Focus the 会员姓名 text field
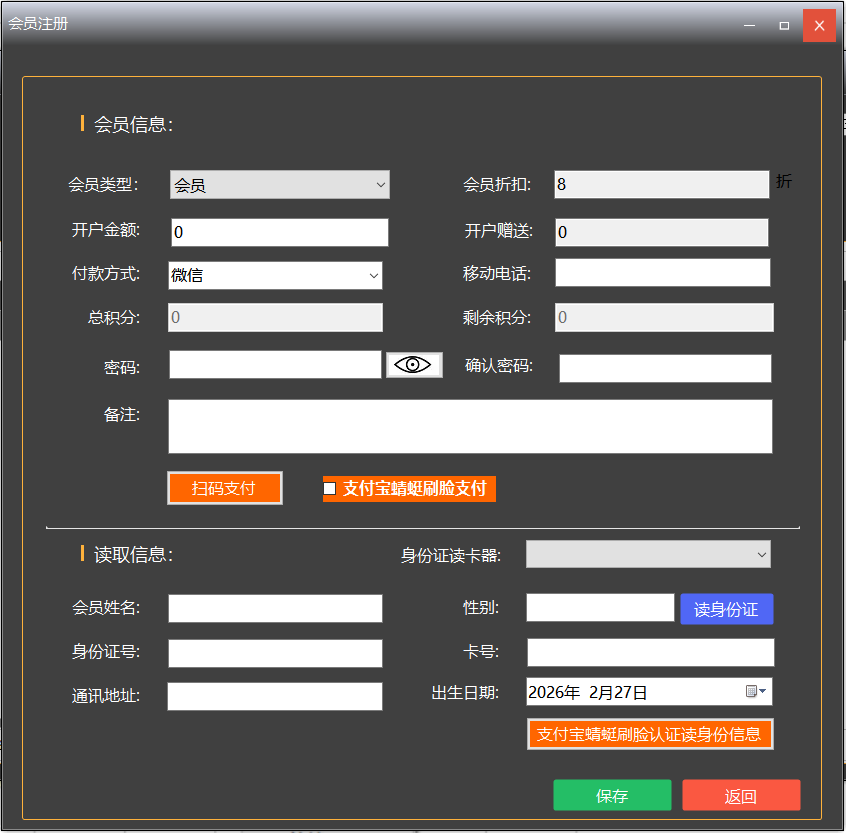The height and width of the screenshot is (833, 846). (x=275, y=608)
